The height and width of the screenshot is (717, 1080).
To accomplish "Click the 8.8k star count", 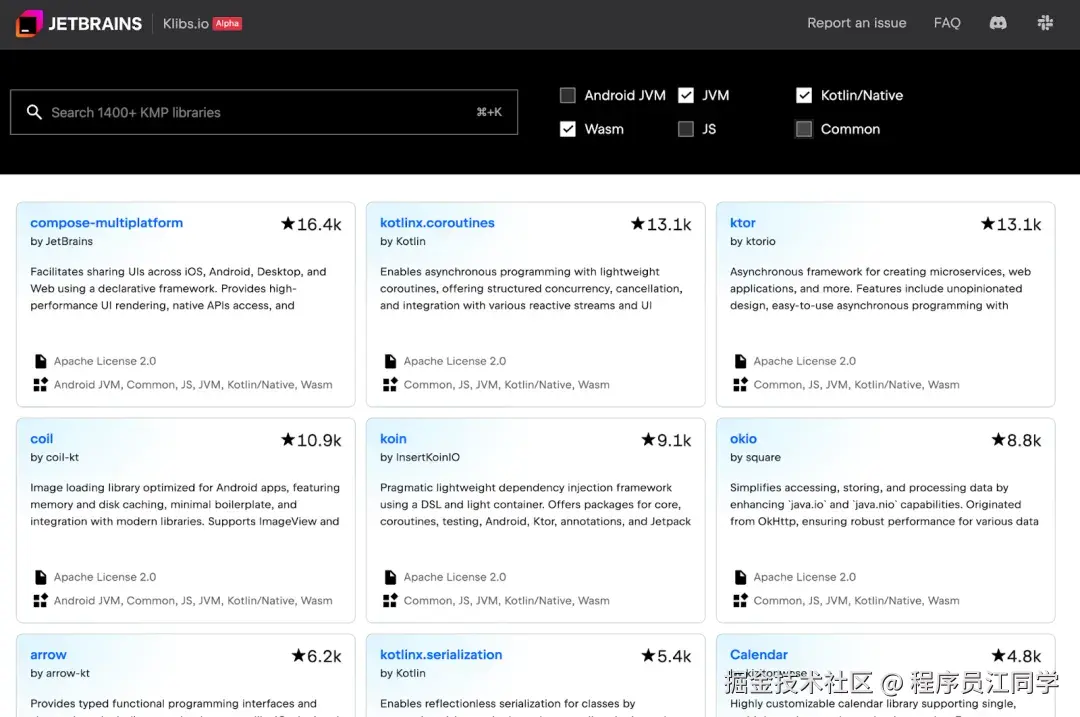I will click(1024, 439).
